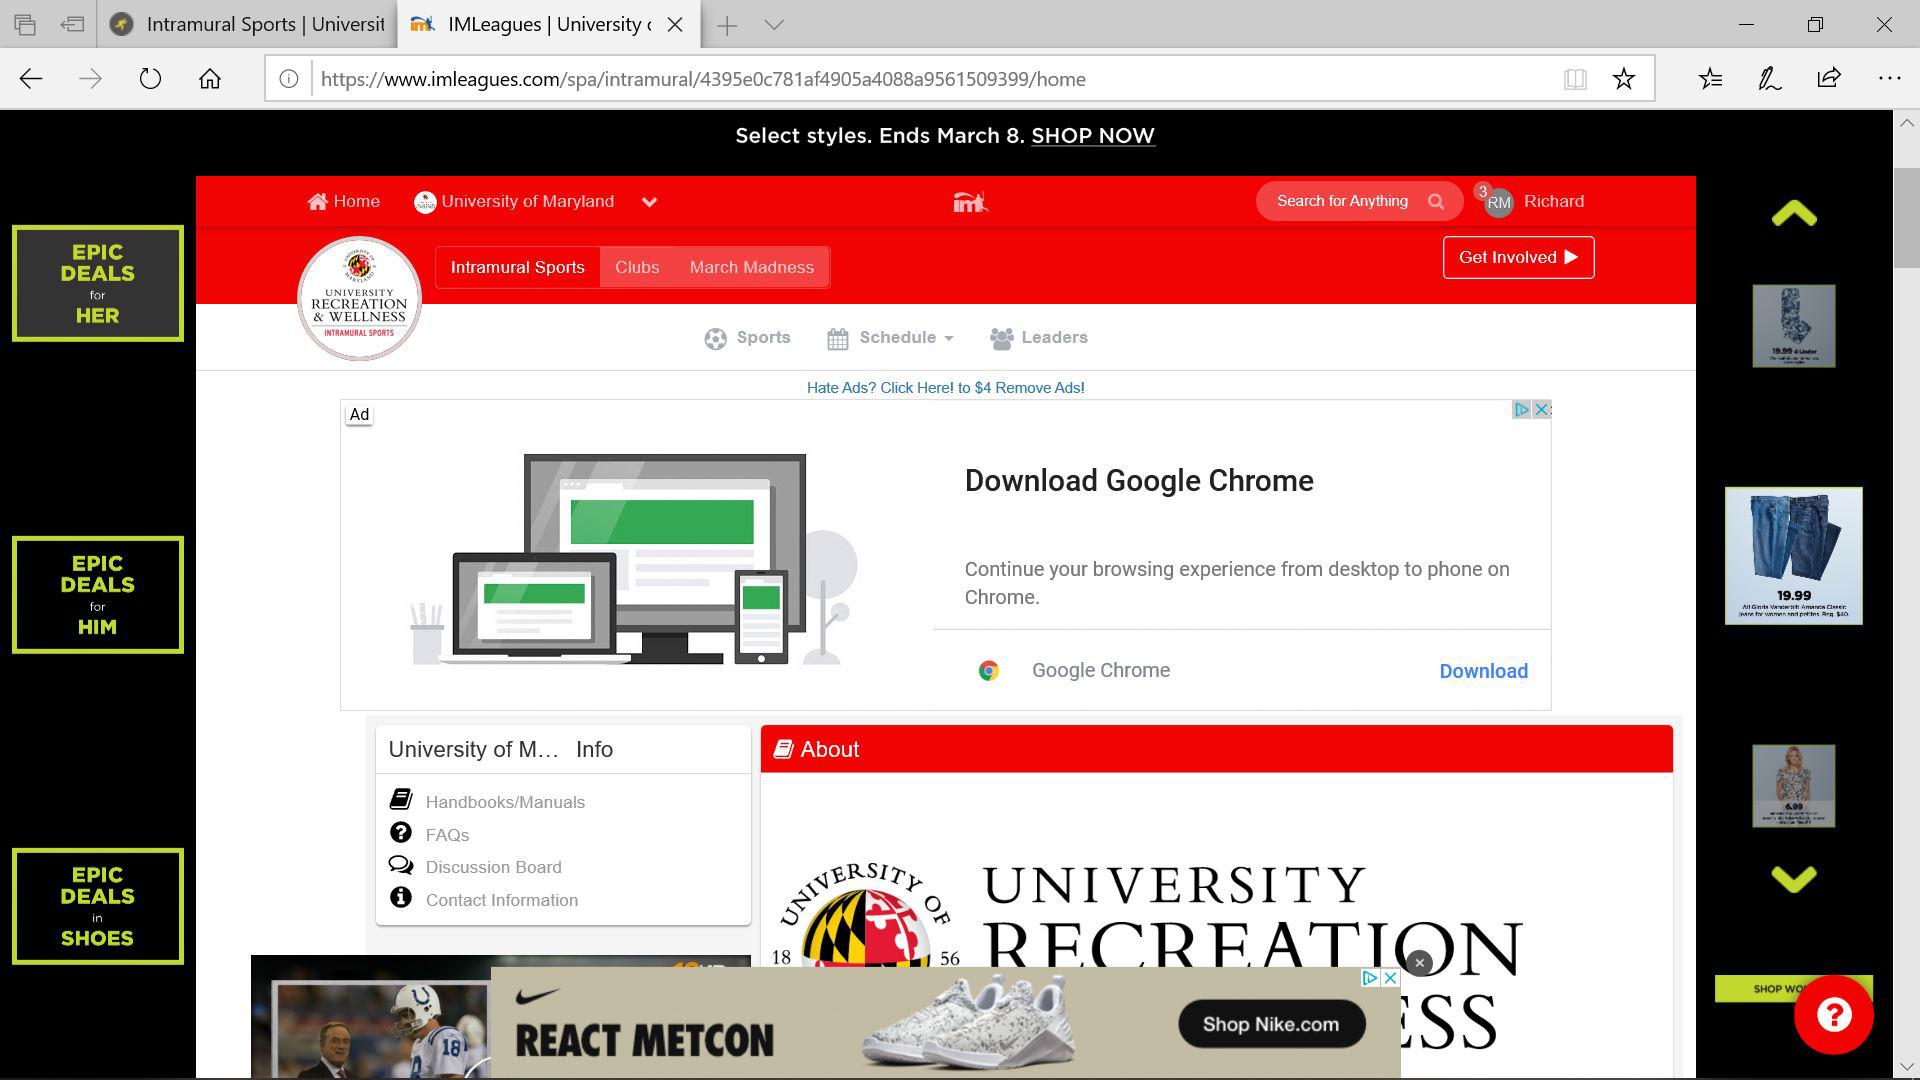Select the March Madness tab
This screenshot has height=1080, width=1920.
pos(751,267)
